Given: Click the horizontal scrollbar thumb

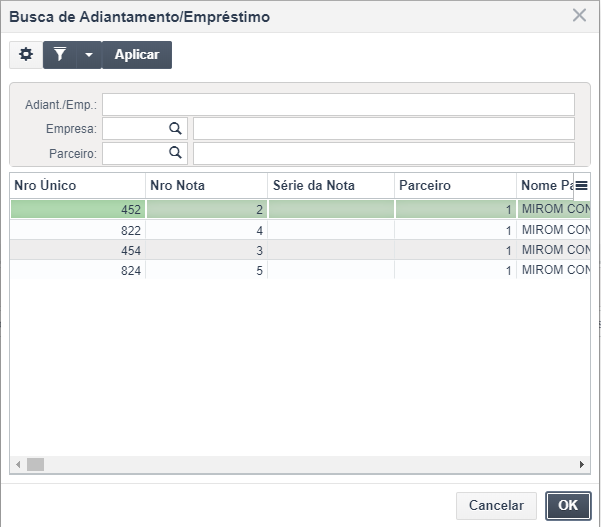Looking at the screenshot, I should tap(35, 465).
